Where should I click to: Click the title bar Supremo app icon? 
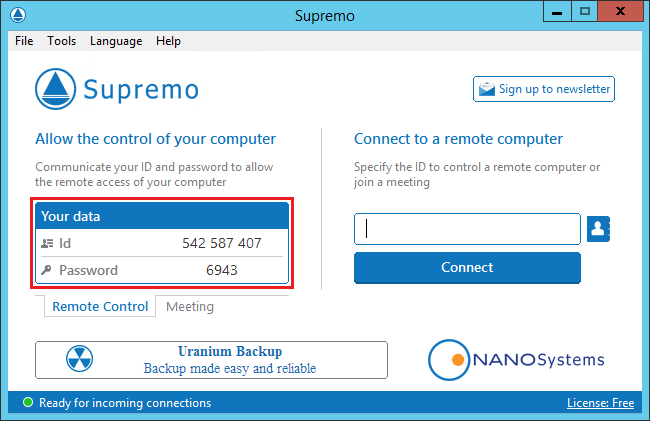coord(18,15)
